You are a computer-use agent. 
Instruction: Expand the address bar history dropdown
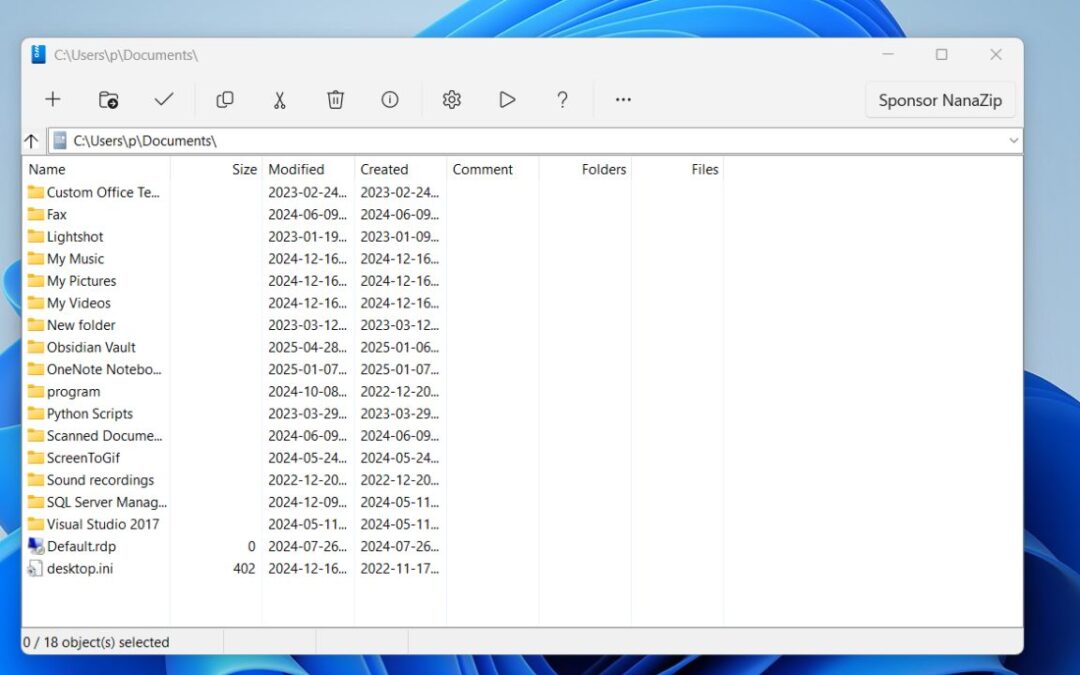pyautogui.click(x=1014, y=140)
